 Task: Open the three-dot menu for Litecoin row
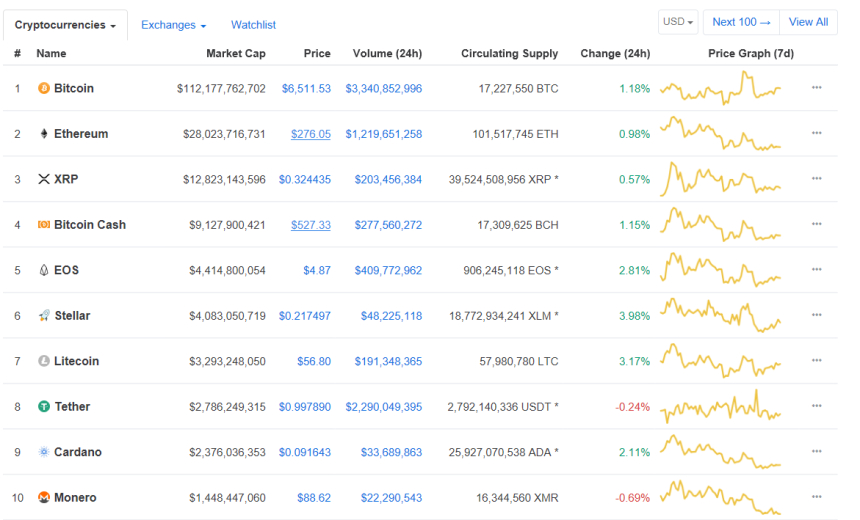[817, 360]
